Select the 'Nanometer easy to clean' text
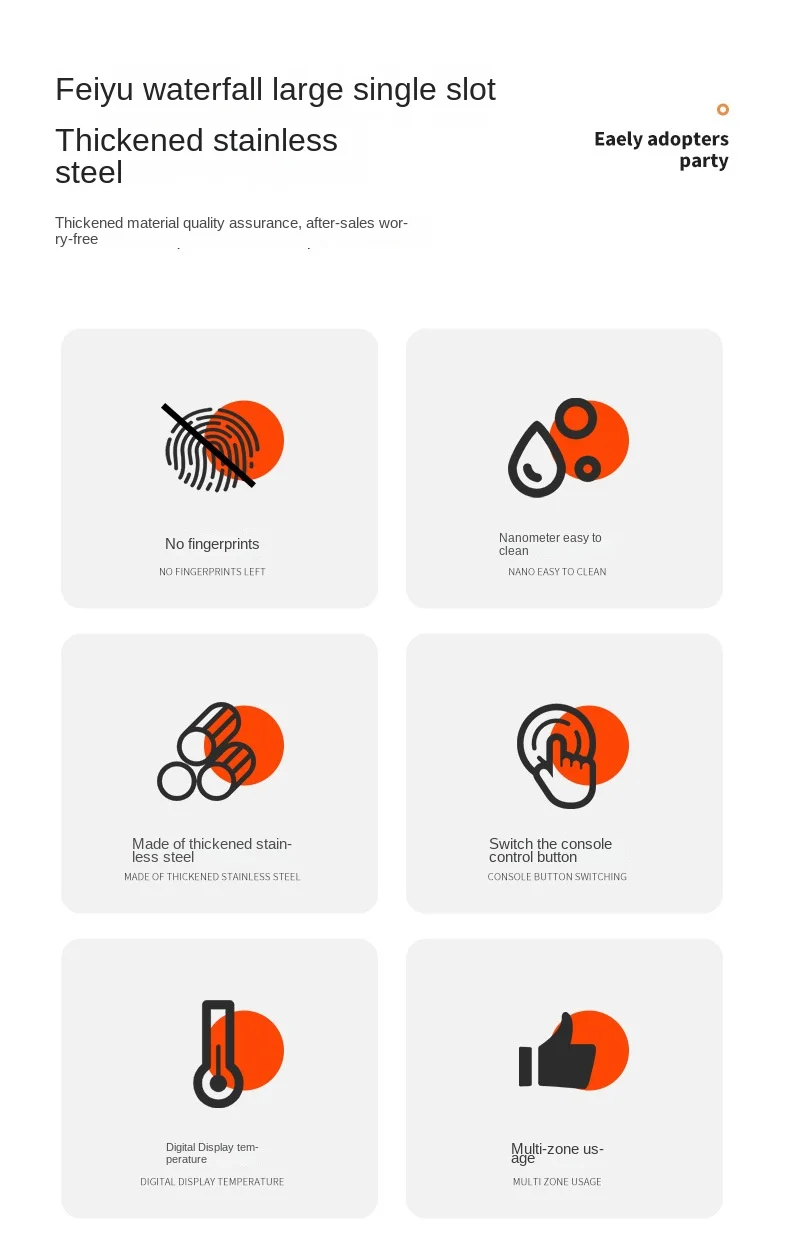Screen dimensions: 790x1251 (x=550, y=544)
